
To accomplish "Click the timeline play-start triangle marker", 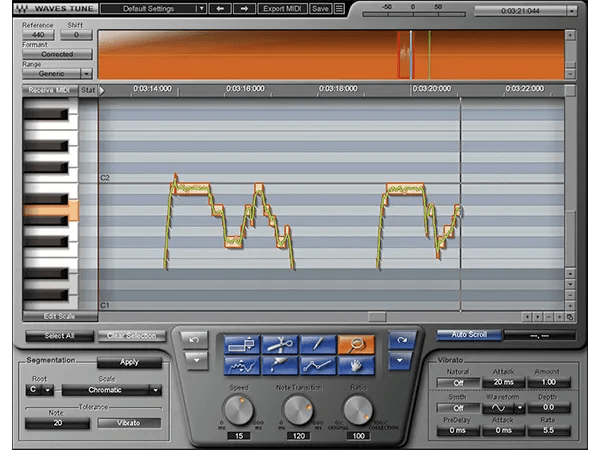I will click(x=102, y=90).
